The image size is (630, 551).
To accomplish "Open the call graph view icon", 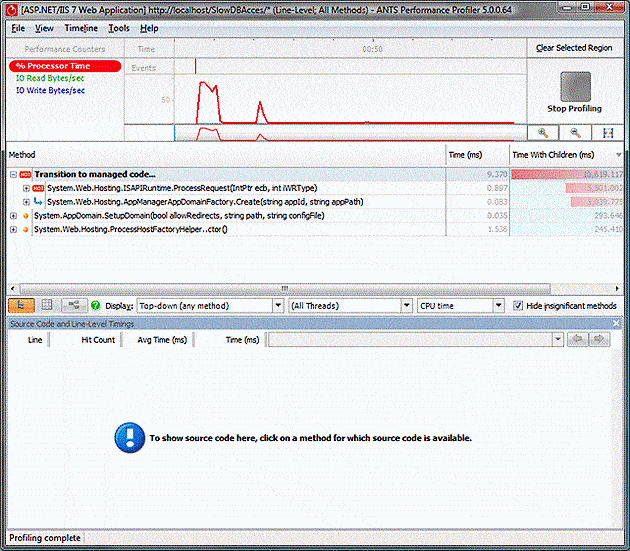I will click(x=74, y=306).
